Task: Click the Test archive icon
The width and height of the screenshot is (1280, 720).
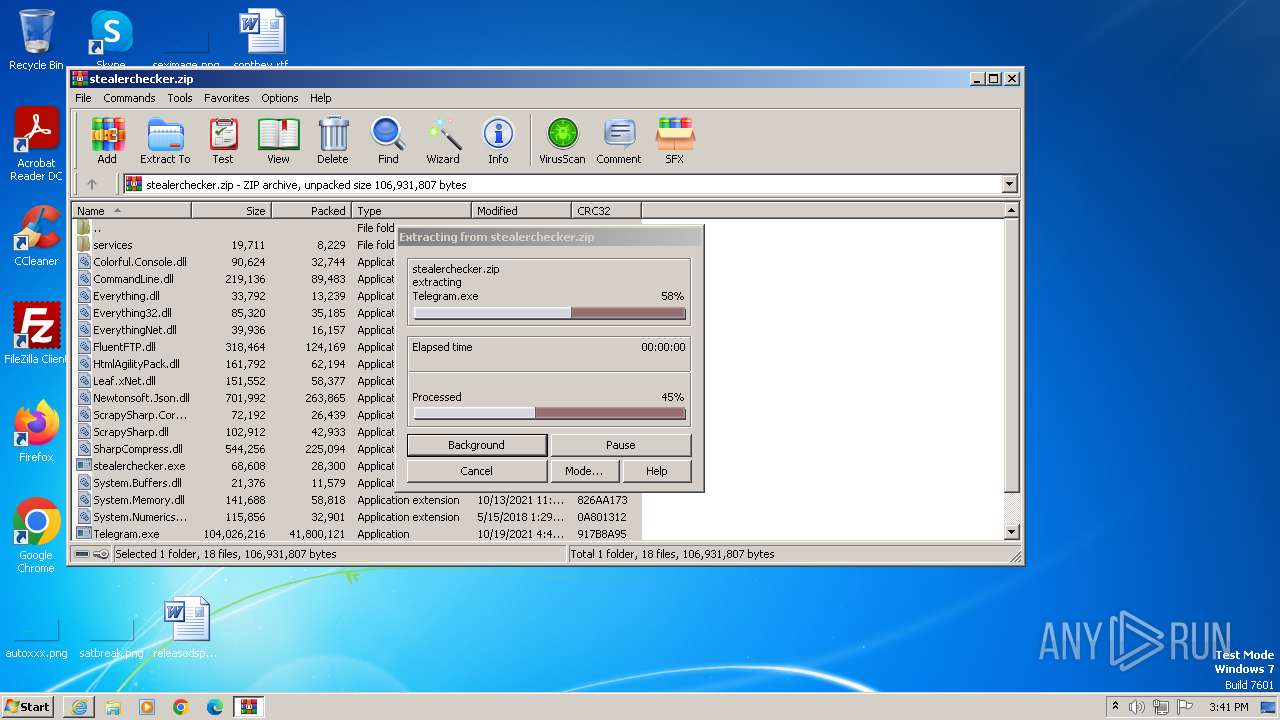Action: 223,140
